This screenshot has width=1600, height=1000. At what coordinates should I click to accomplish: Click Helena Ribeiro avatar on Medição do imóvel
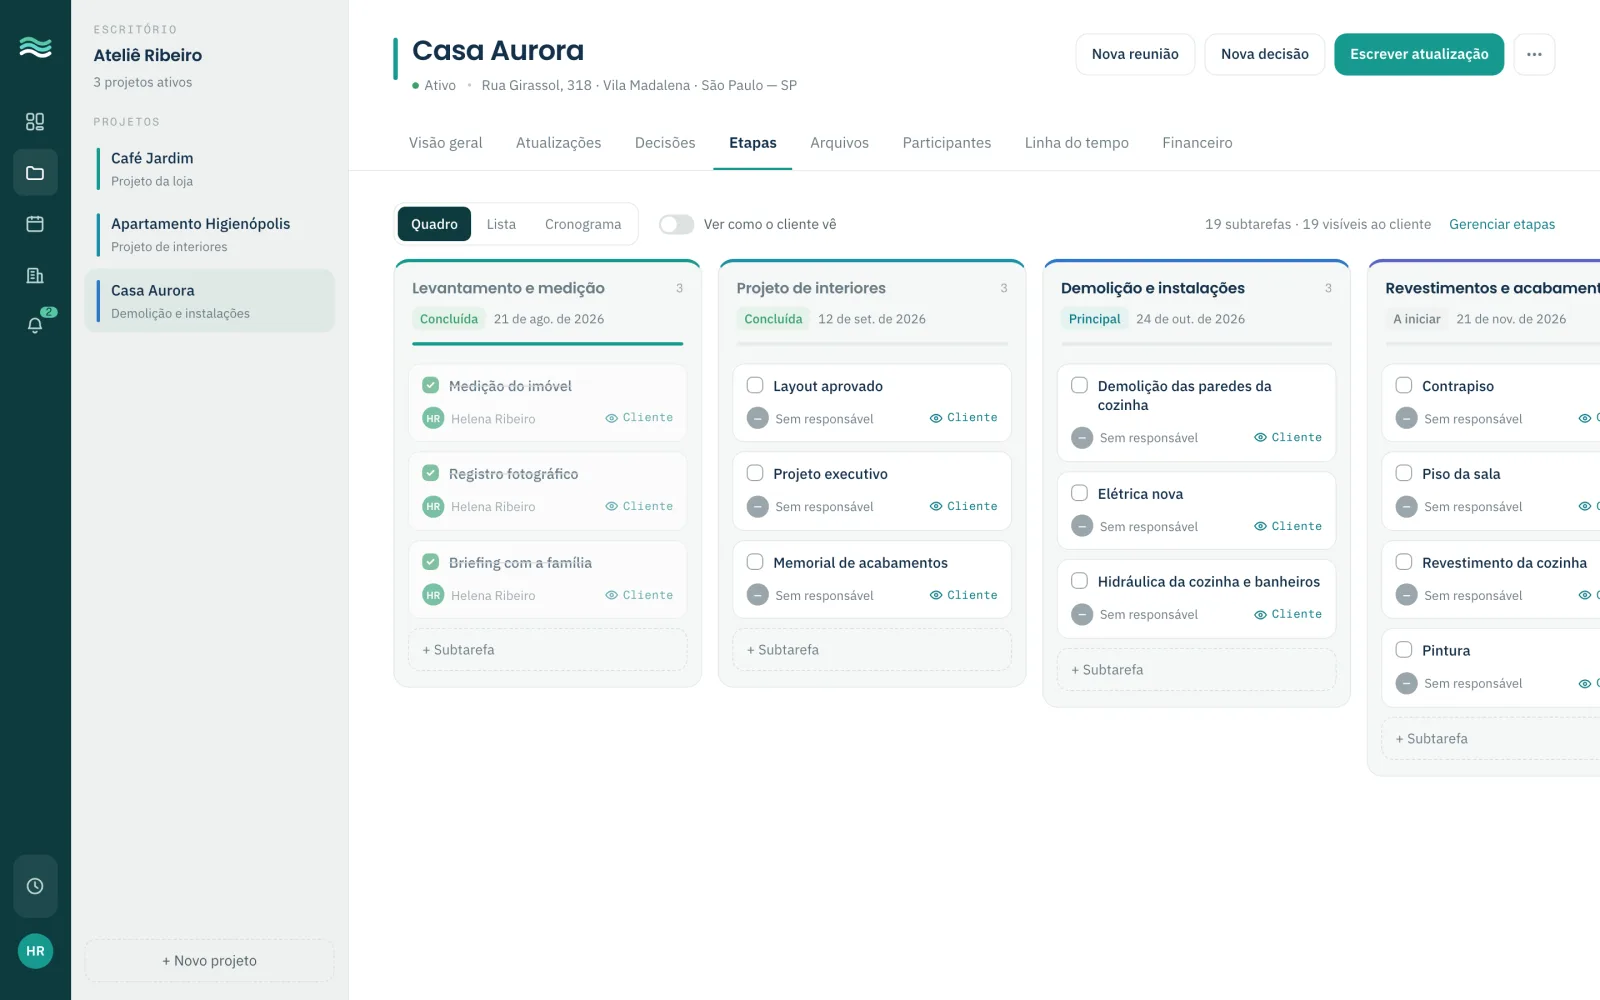click(x=433, y=419)
